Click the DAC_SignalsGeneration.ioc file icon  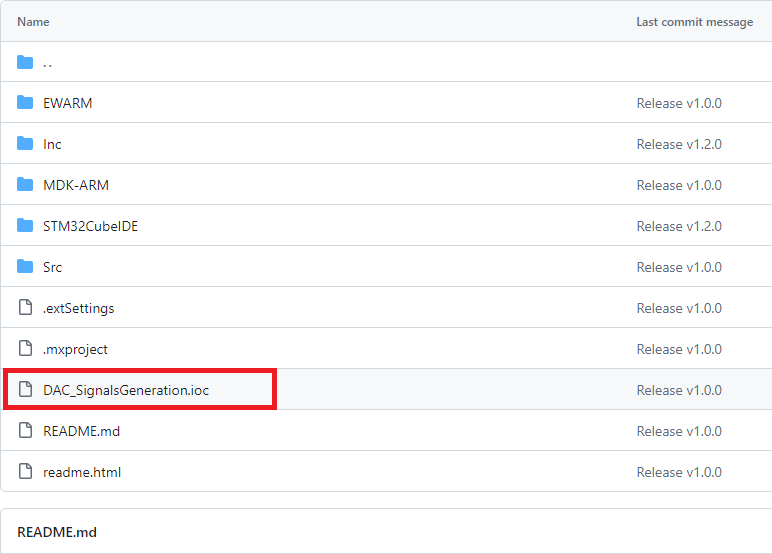pos(25,390)
